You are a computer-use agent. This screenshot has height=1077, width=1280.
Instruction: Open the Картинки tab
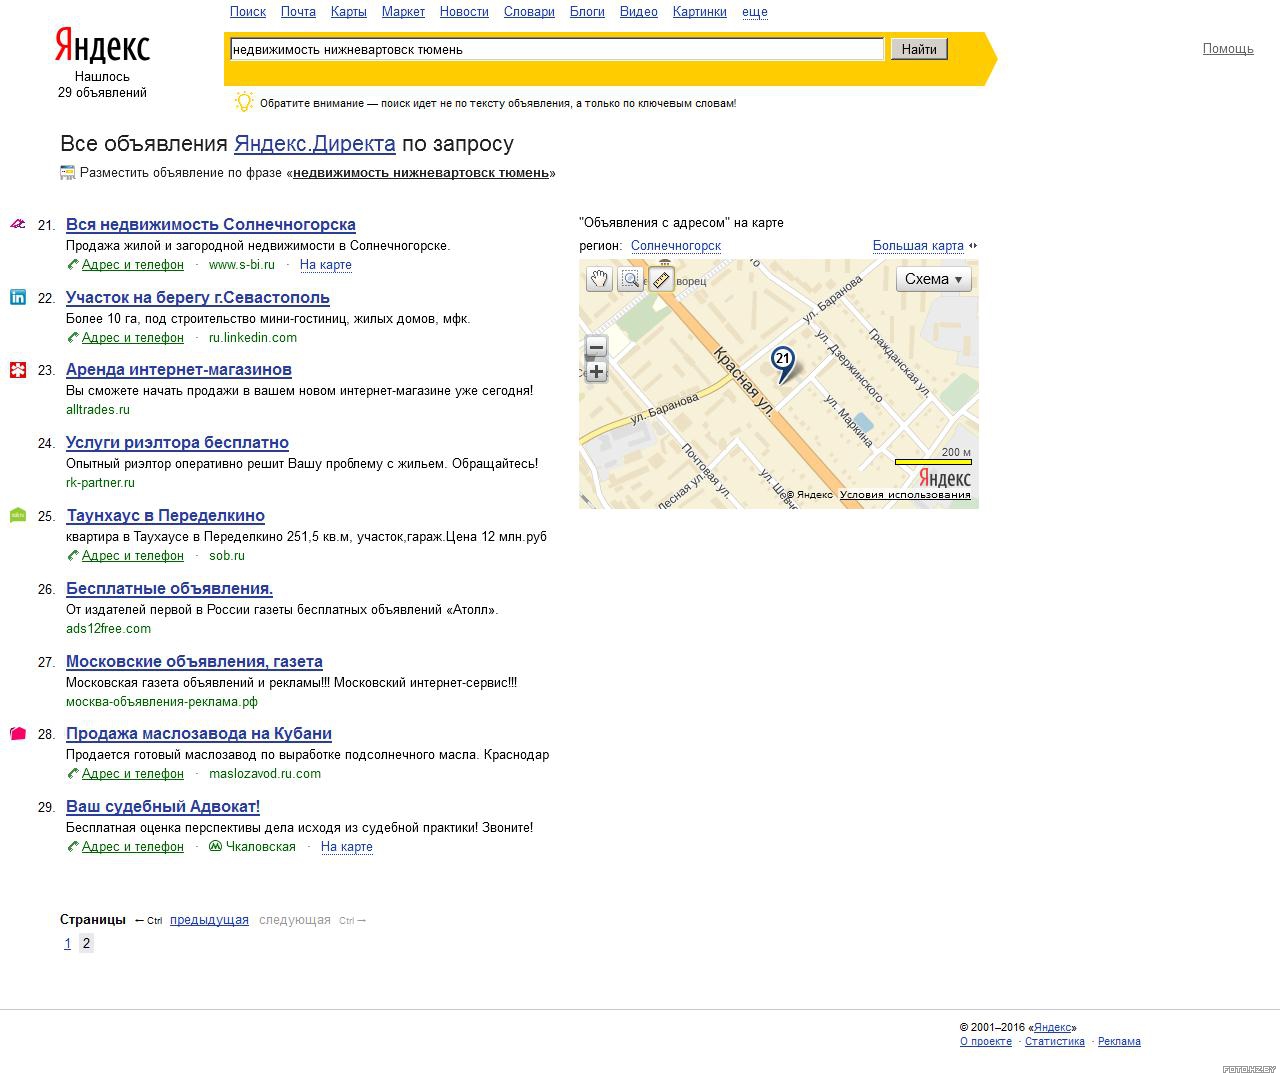pyautogui.click(x=700, y=12)
